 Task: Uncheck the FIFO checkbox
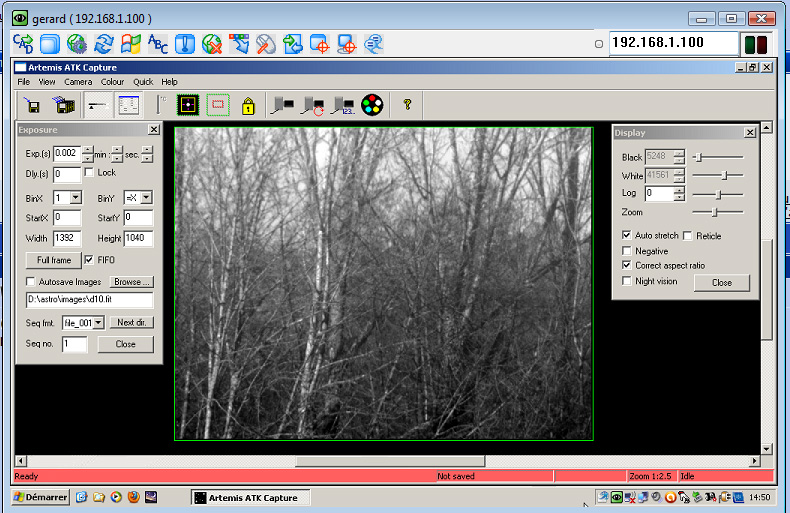[89, 260]
